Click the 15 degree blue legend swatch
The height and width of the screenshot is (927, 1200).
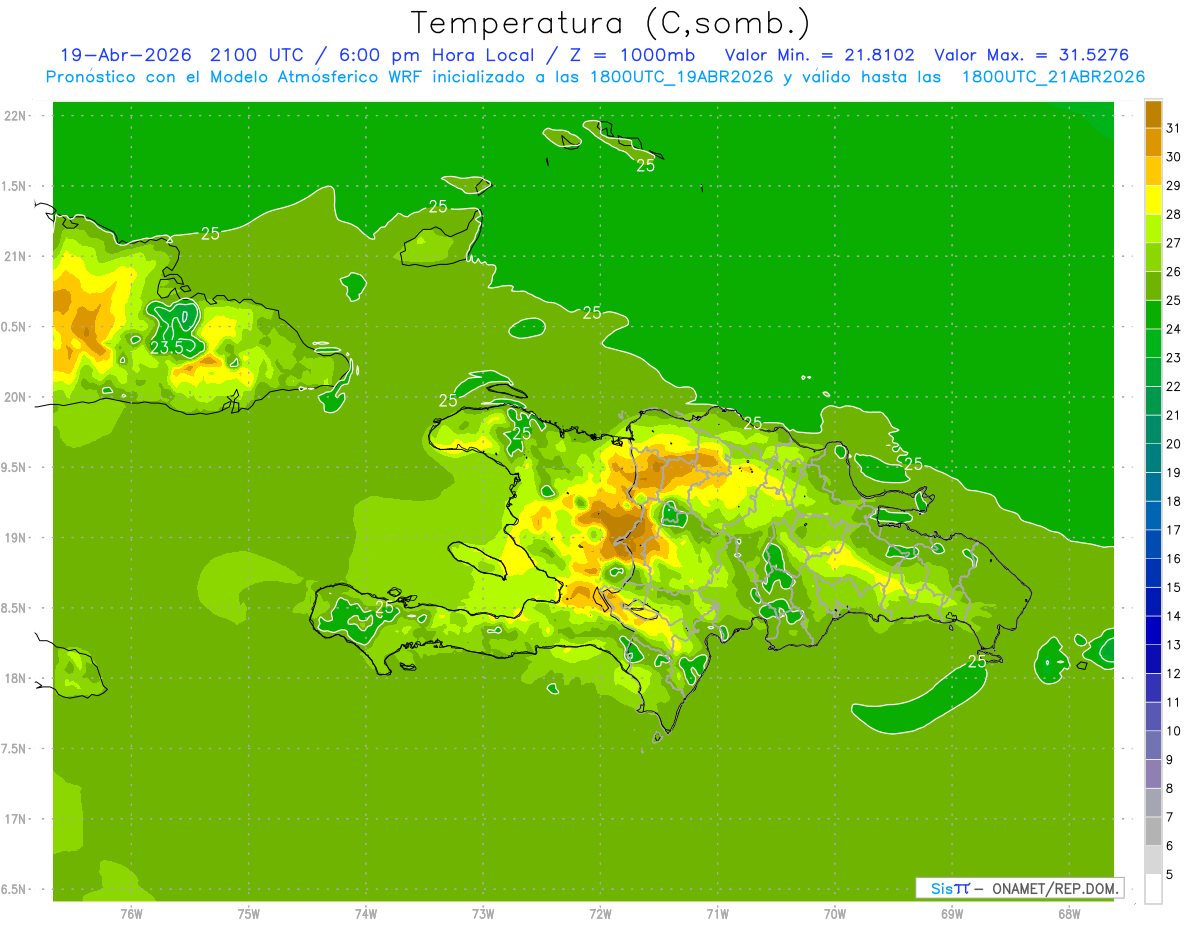(1153, 573)
